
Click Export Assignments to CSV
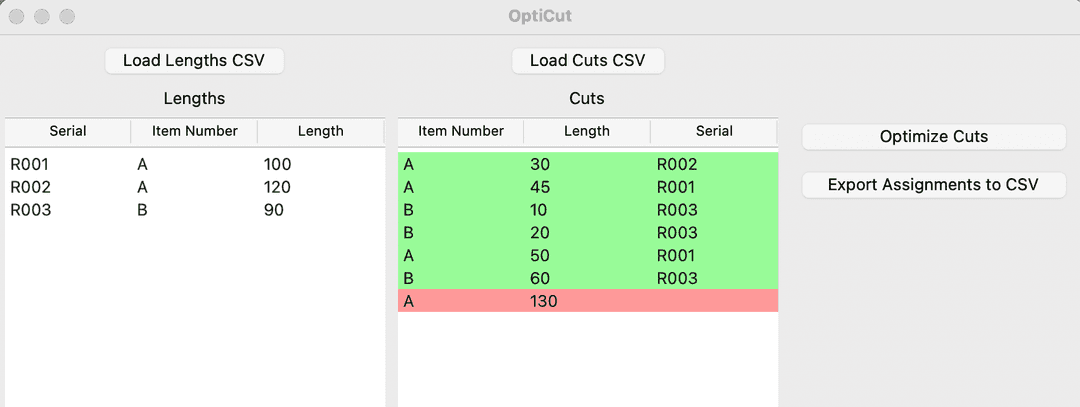pyautogui.click(x=933, y=185)
